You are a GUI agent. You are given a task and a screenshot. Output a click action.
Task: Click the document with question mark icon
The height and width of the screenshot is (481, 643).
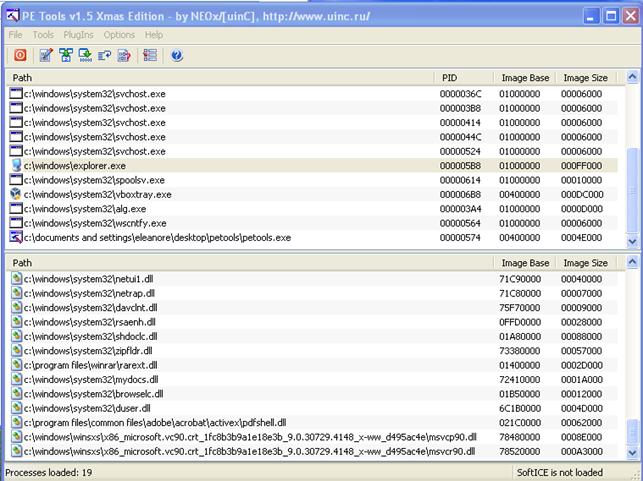click(124, 55)
